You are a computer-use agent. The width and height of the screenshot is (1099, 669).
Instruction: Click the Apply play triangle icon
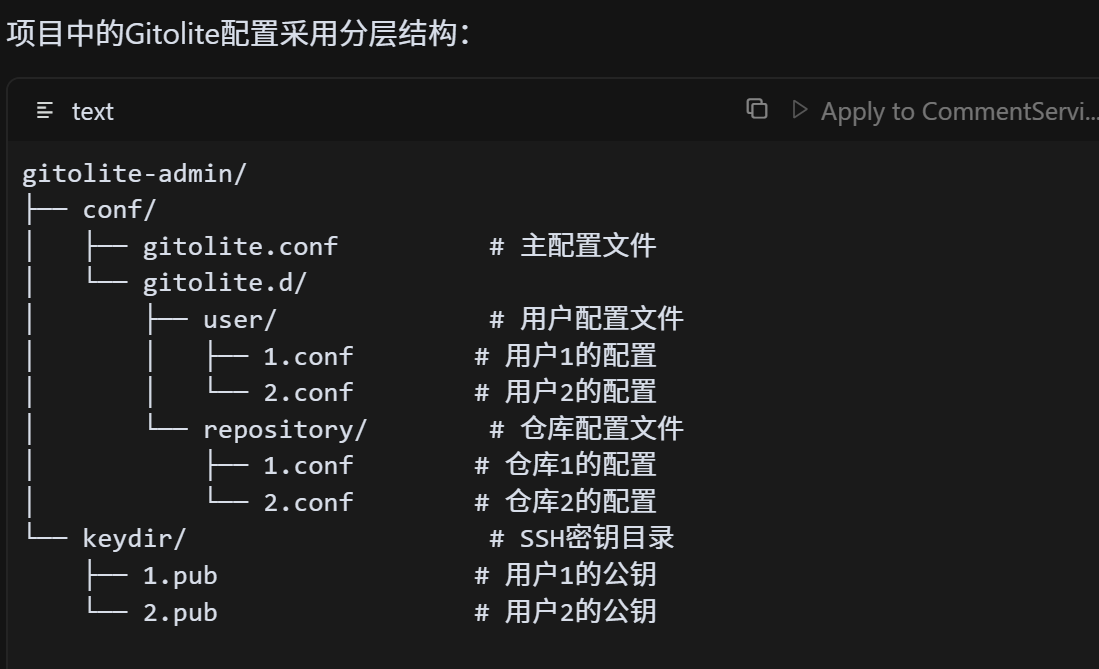[x=799, y=109]
